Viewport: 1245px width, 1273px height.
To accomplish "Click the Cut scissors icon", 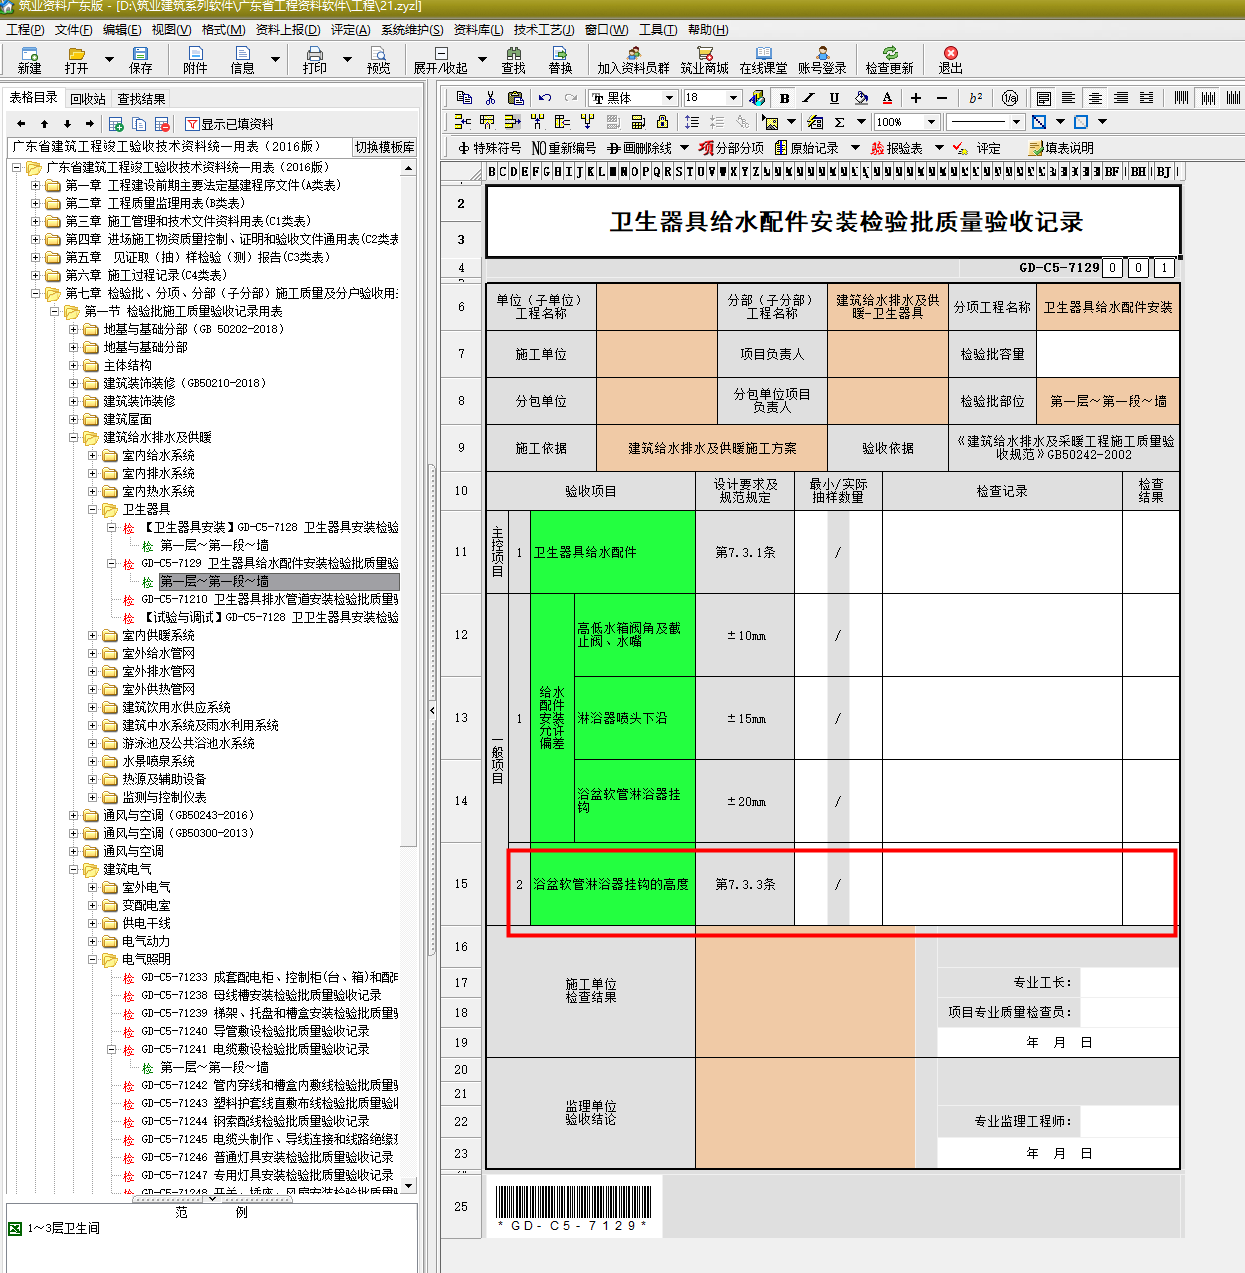I will point(490,97).
